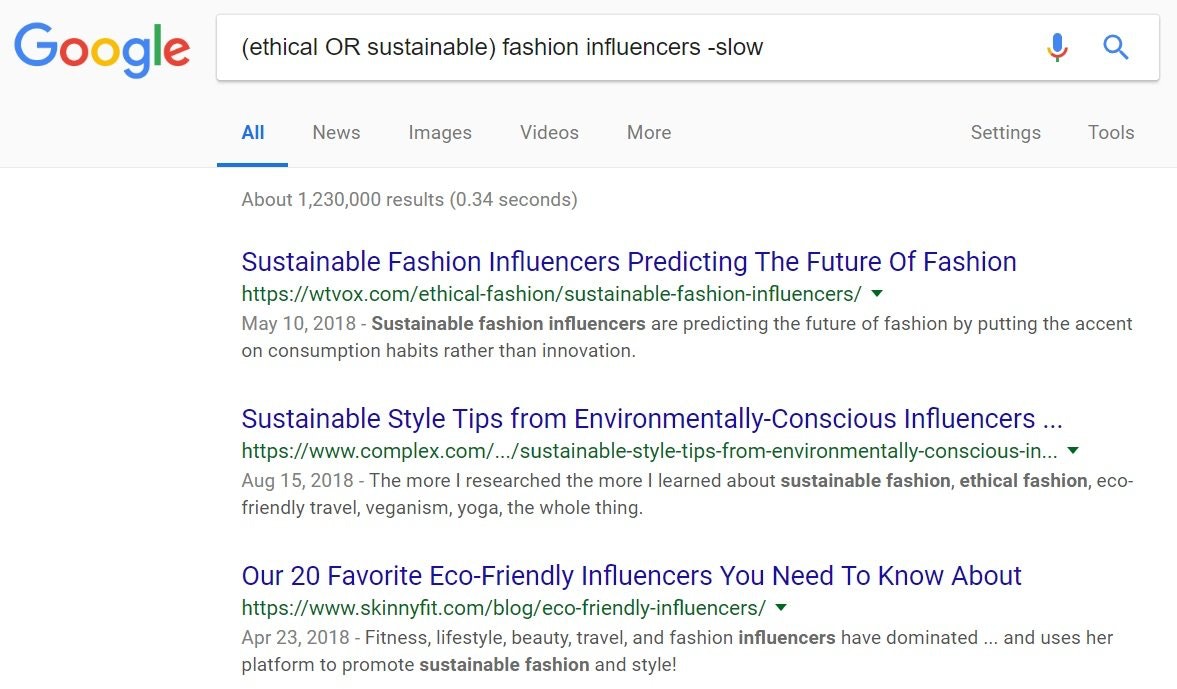
Task: Expand the dropdown arrow beside the skinnyfit.com URL
Action: point(781,608)
